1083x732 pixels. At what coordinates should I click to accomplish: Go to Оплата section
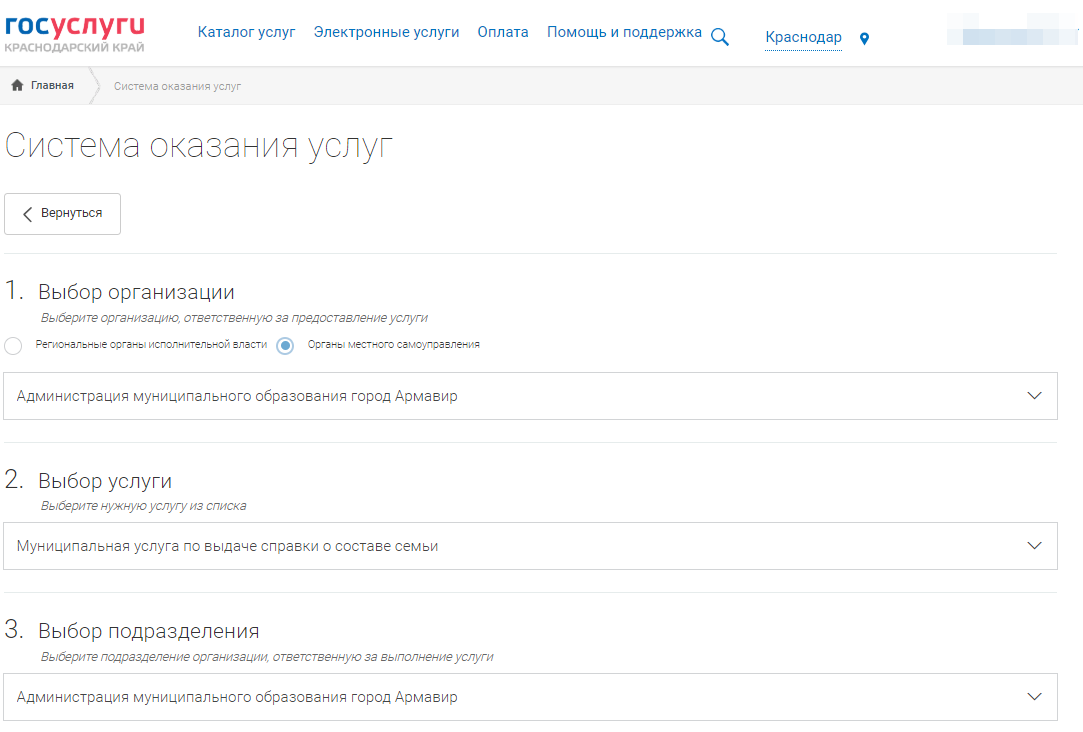click(503, 32)
